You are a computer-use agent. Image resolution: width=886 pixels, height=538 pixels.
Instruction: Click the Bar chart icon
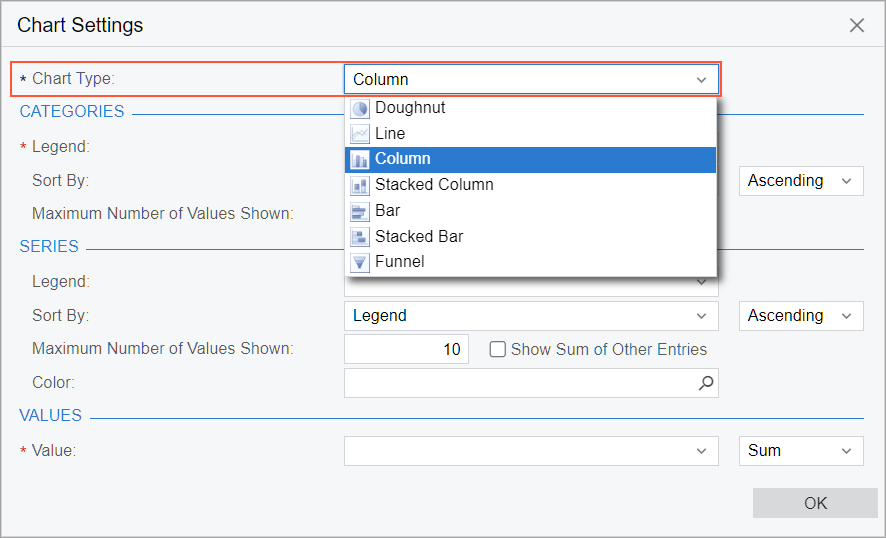tap(360, 211)
